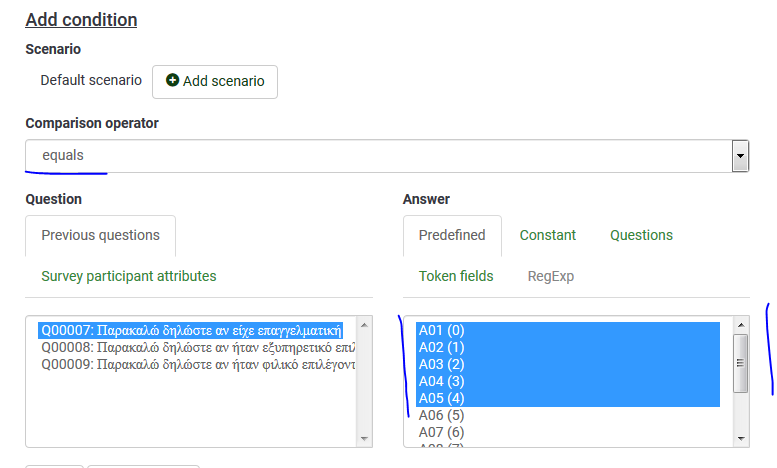
Task: Switch to the Previous questions tab
Action: click(100, 235)
